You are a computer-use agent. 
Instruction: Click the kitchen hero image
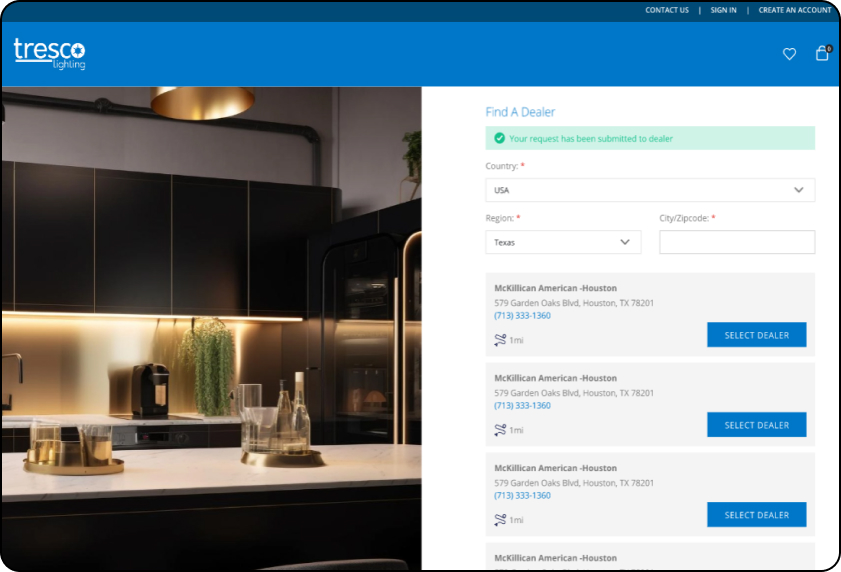pos(212,328)
